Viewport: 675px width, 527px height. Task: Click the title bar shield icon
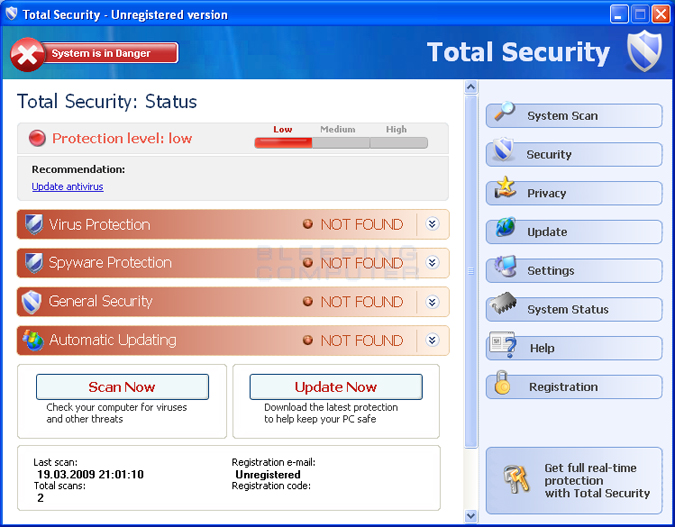click(12, 14)
